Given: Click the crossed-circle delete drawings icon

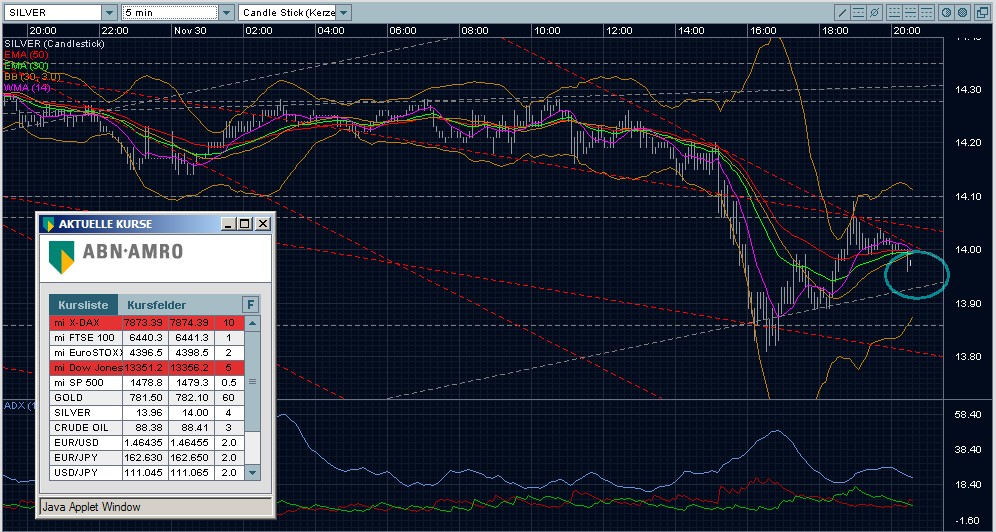Looking at the screenshot, I should pos(875,13).
